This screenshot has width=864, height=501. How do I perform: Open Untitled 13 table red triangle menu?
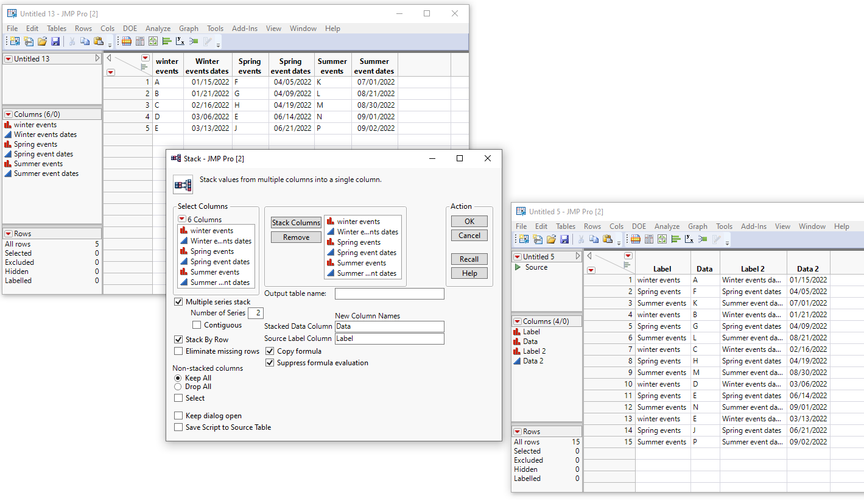pos(9,59)
